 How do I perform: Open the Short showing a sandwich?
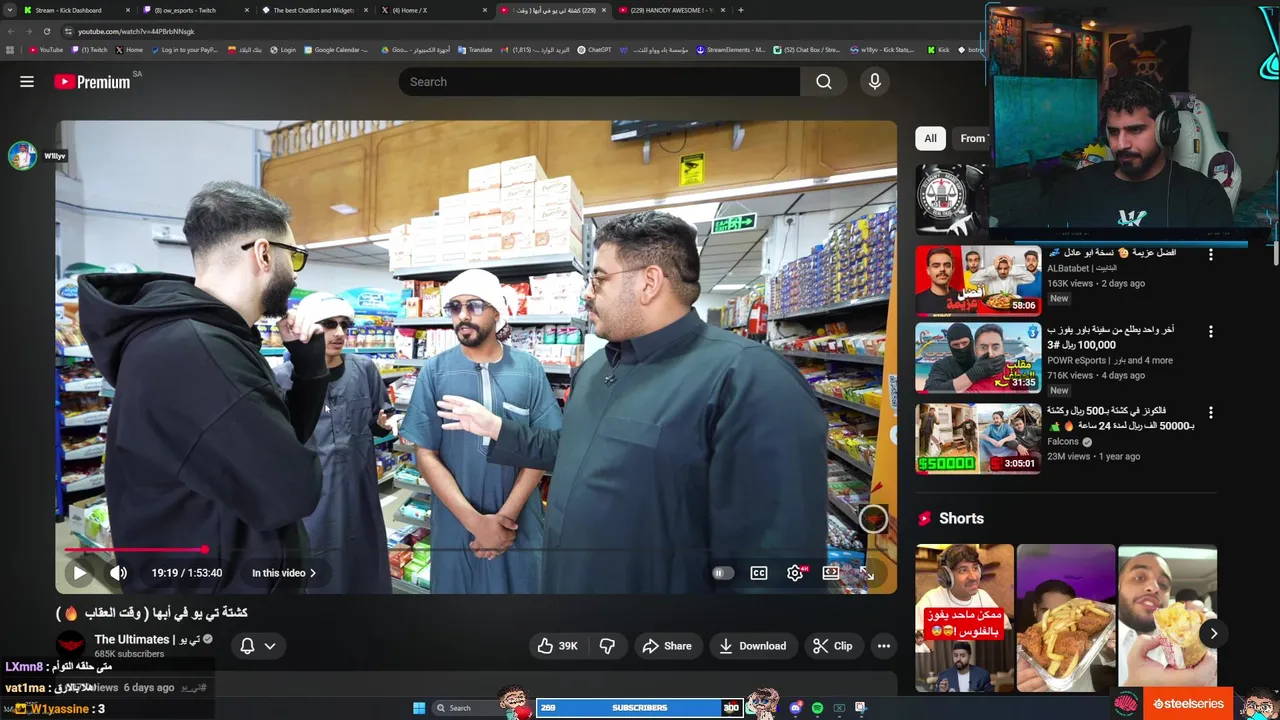(x=1167, y=617)
